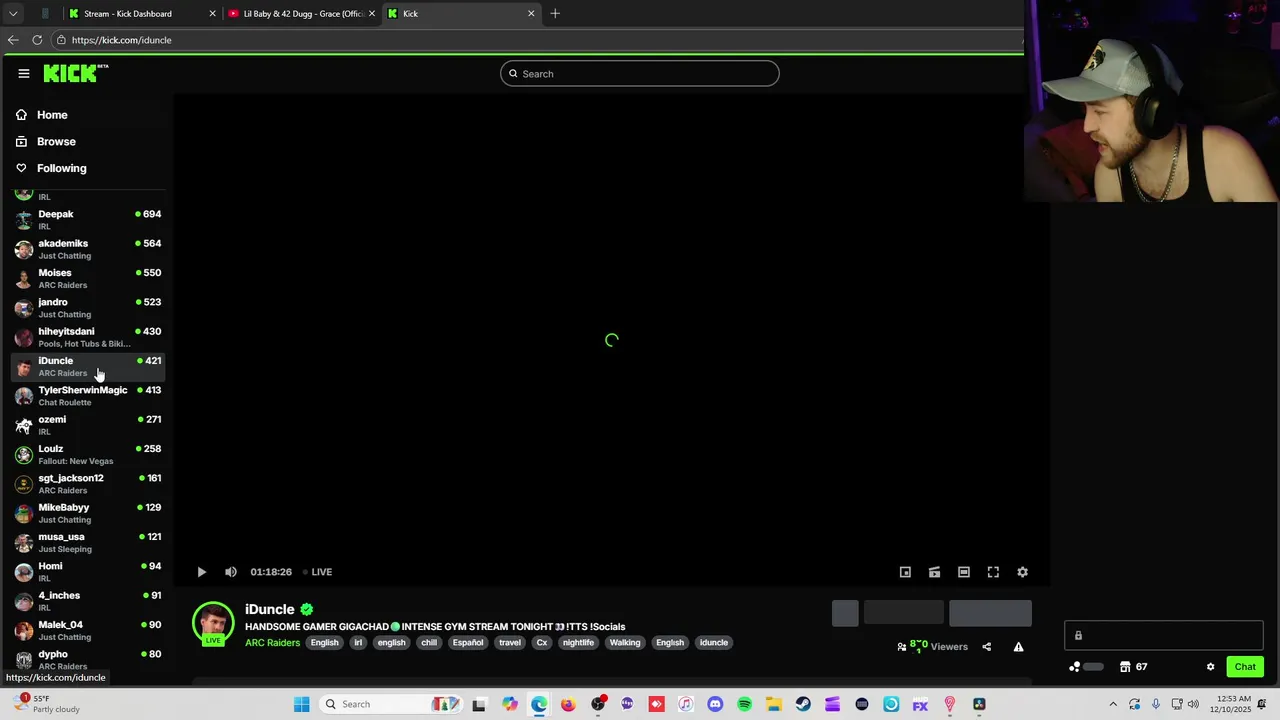This screenshot has width=1280, height=720.
Task: Open jandro channel from sidebar
Action: [x=88, y=307]
